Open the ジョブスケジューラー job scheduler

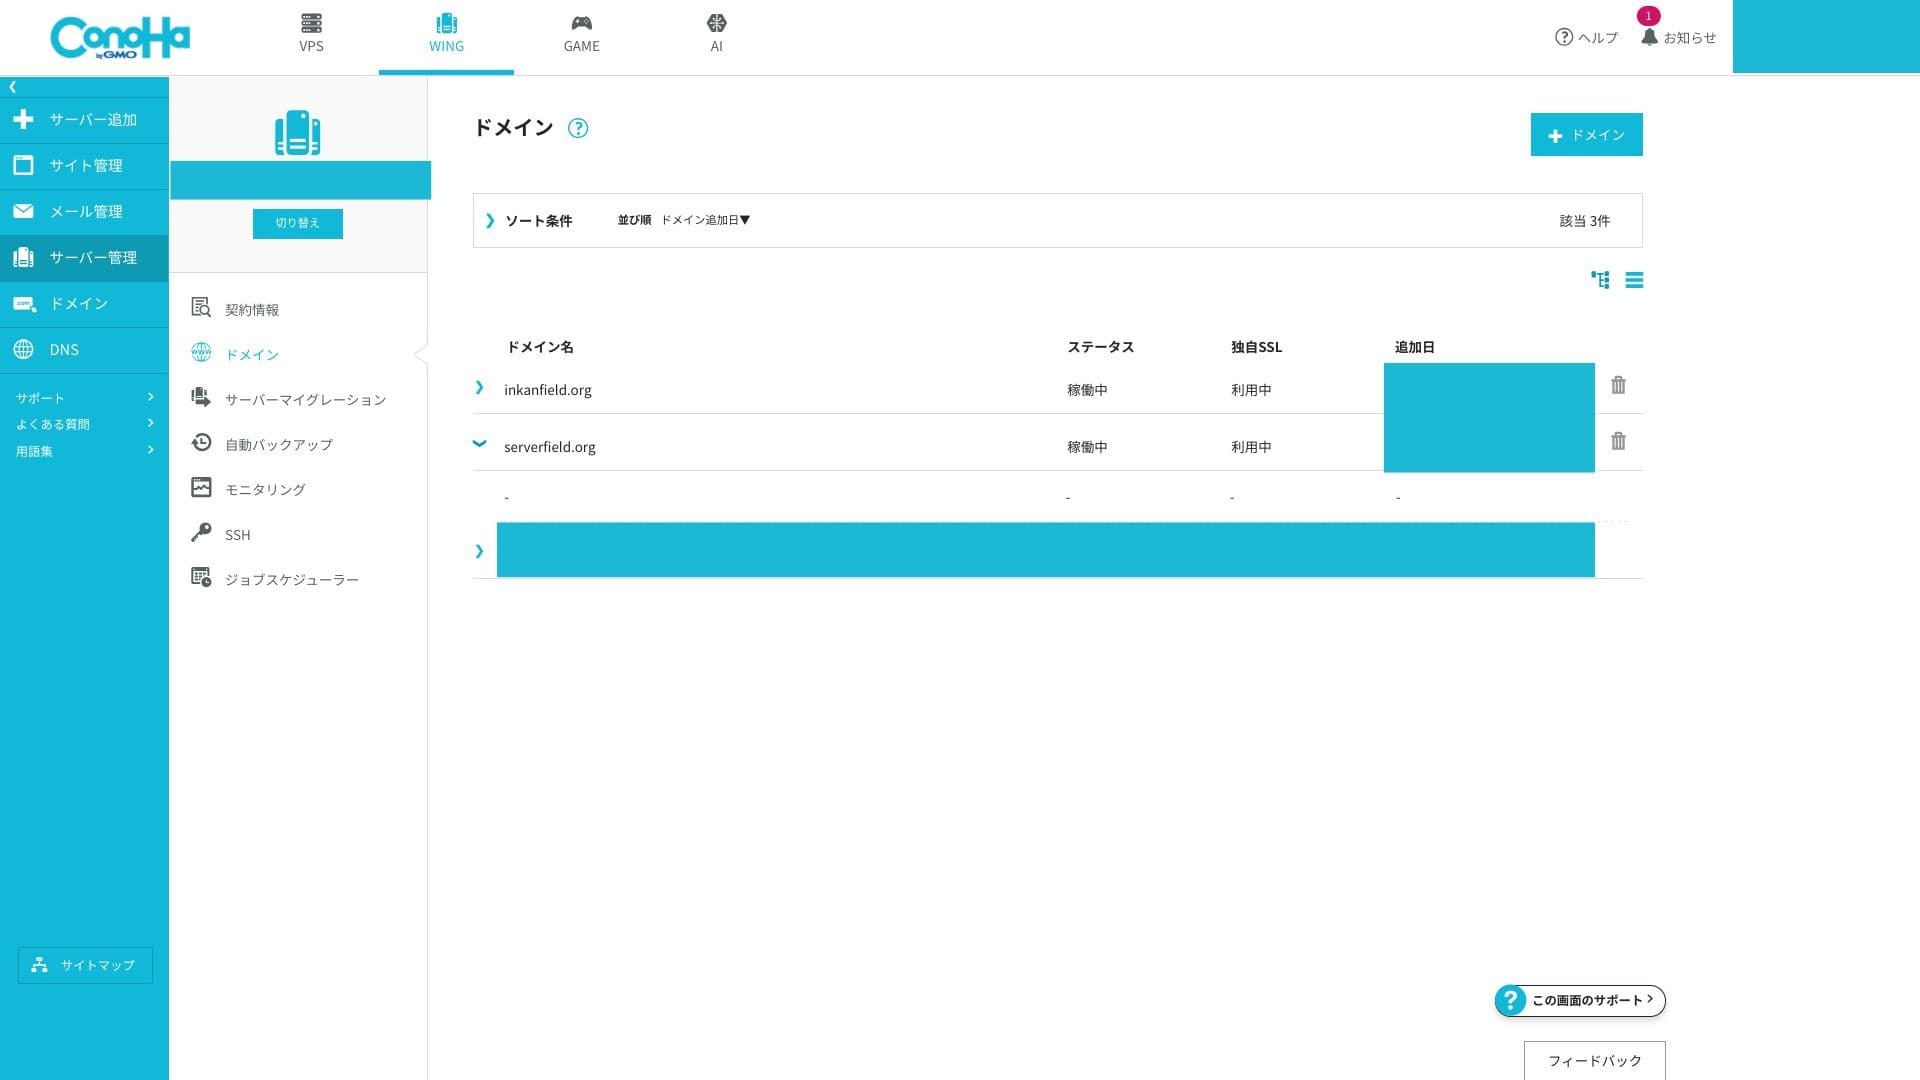[x=291, y=580]
